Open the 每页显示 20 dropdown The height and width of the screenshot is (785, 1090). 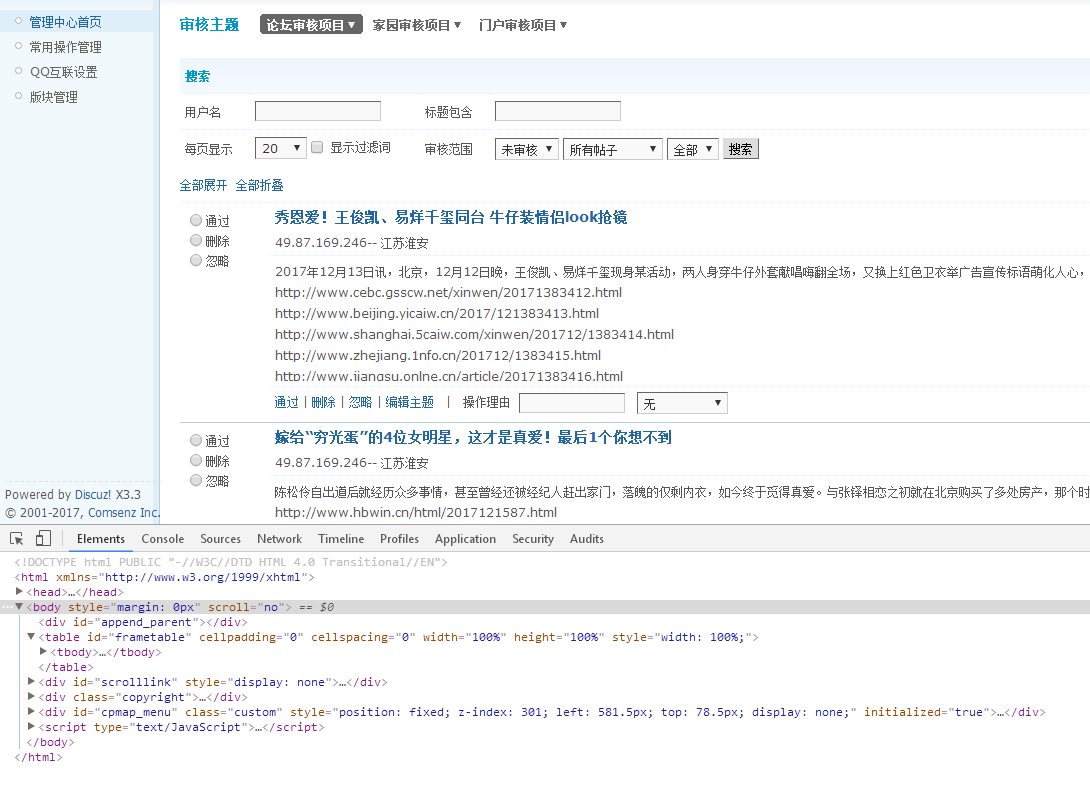tap(281, 148)
